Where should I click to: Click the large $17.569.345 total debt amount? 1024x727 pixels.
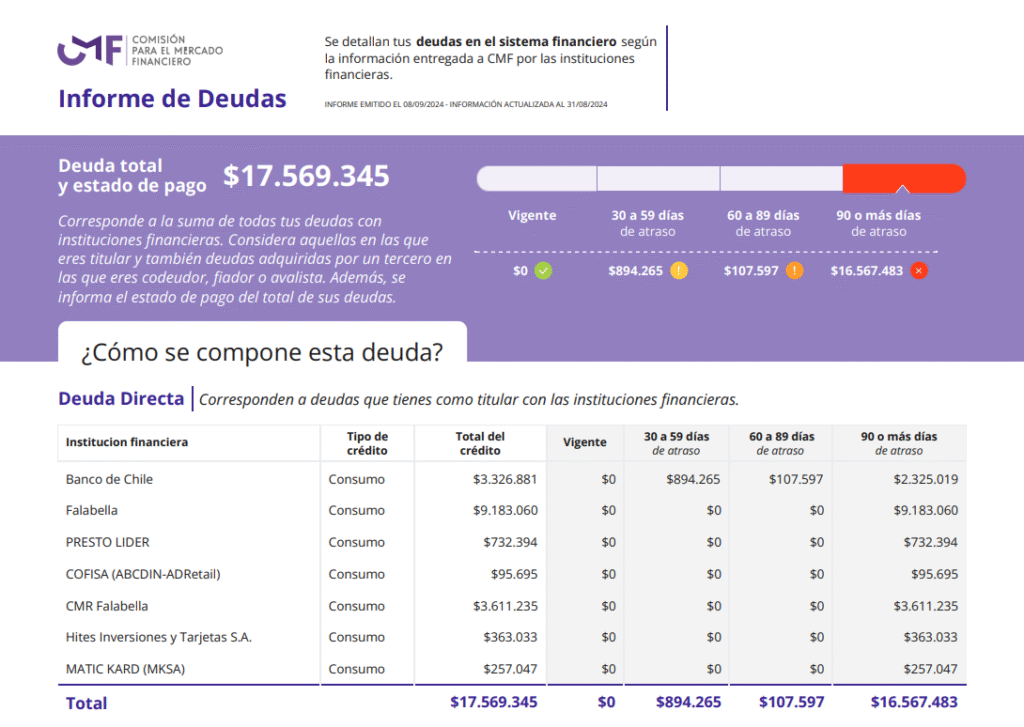click(x=306, y=177)
